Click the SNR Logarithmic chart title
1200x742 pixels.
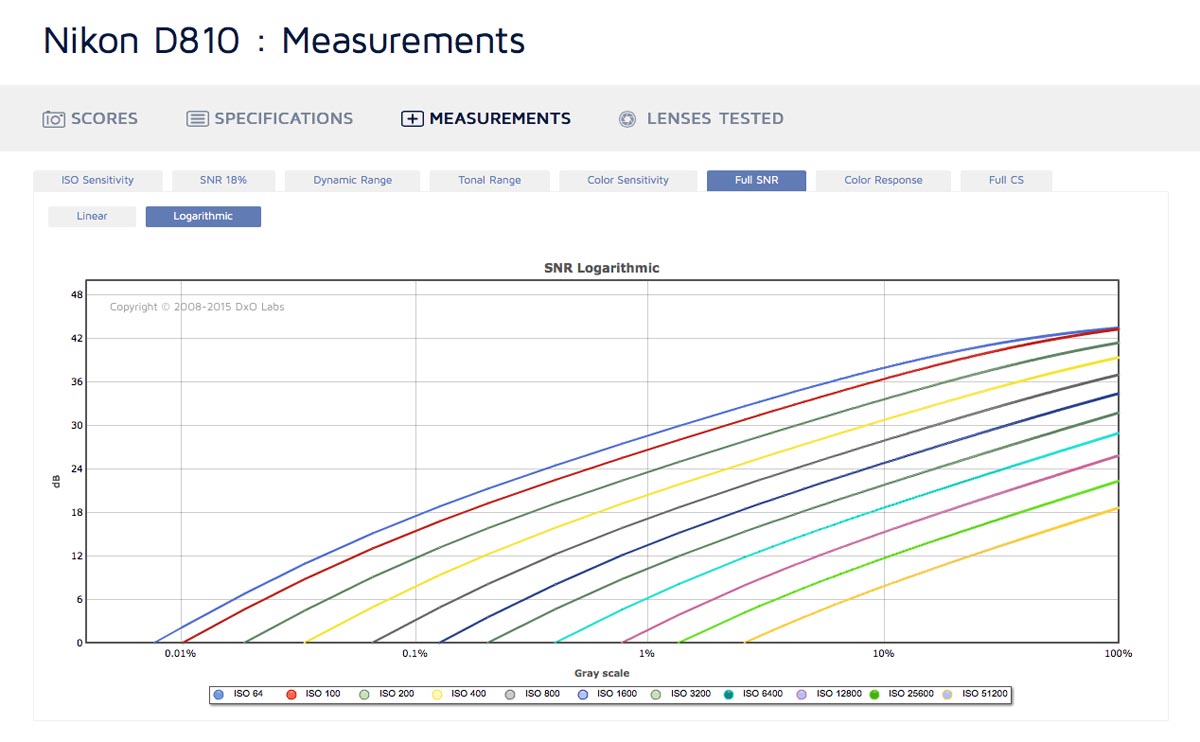[601, 268]
